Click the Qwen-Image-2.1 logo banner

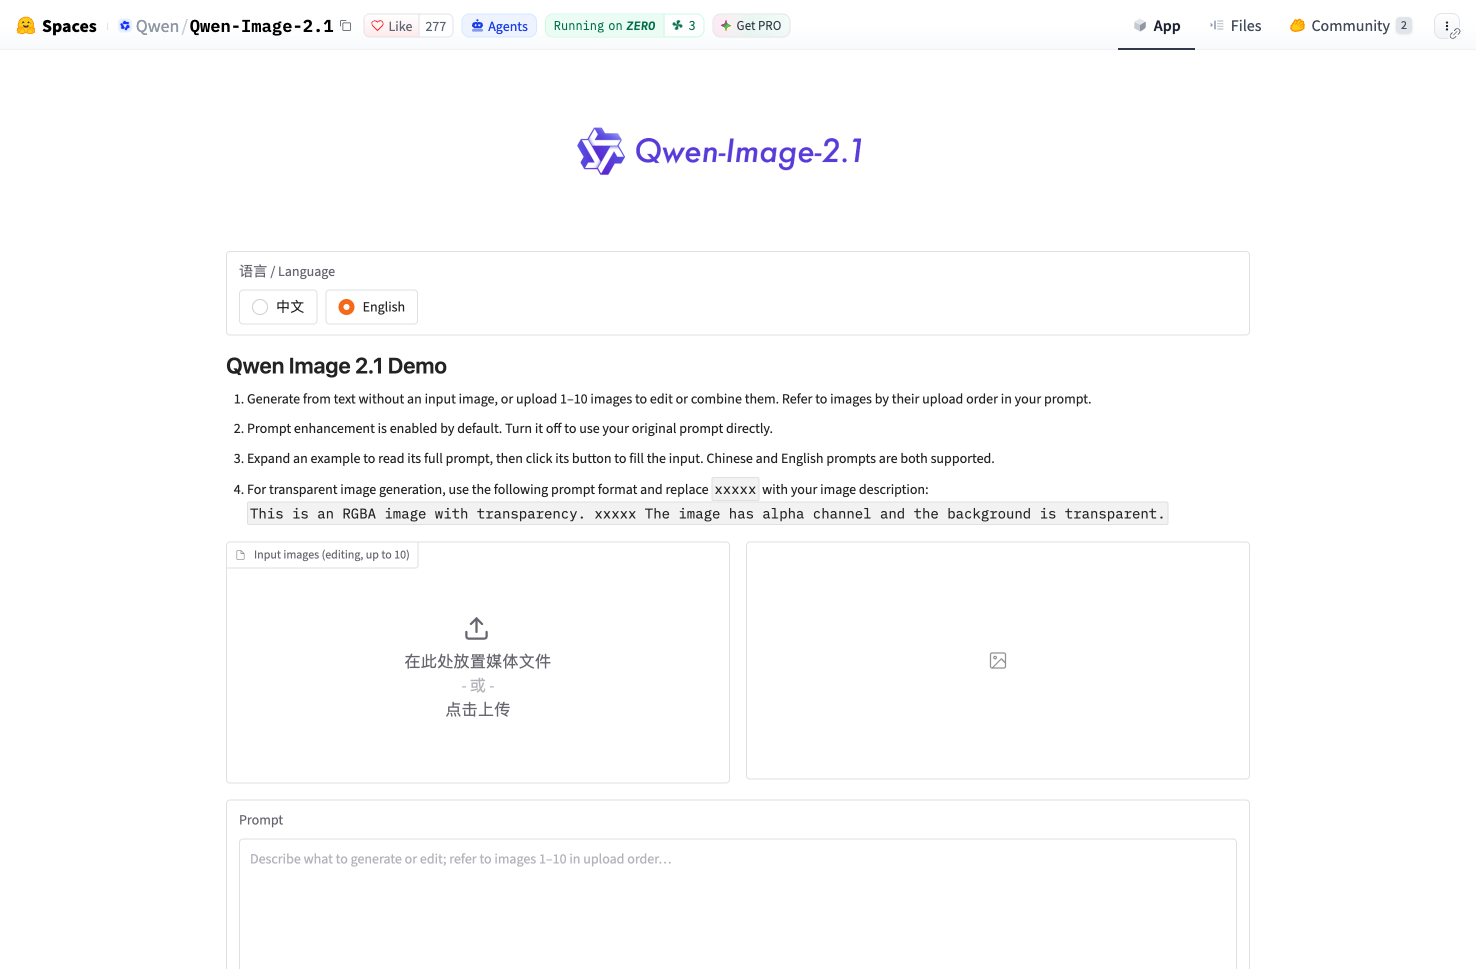[x=720, y=151]
